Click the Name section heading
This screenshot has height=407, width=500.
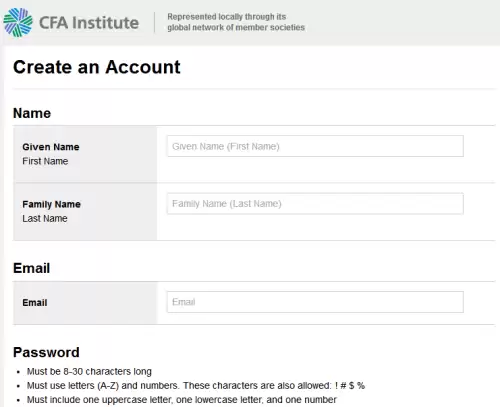[x=32, y=113]
